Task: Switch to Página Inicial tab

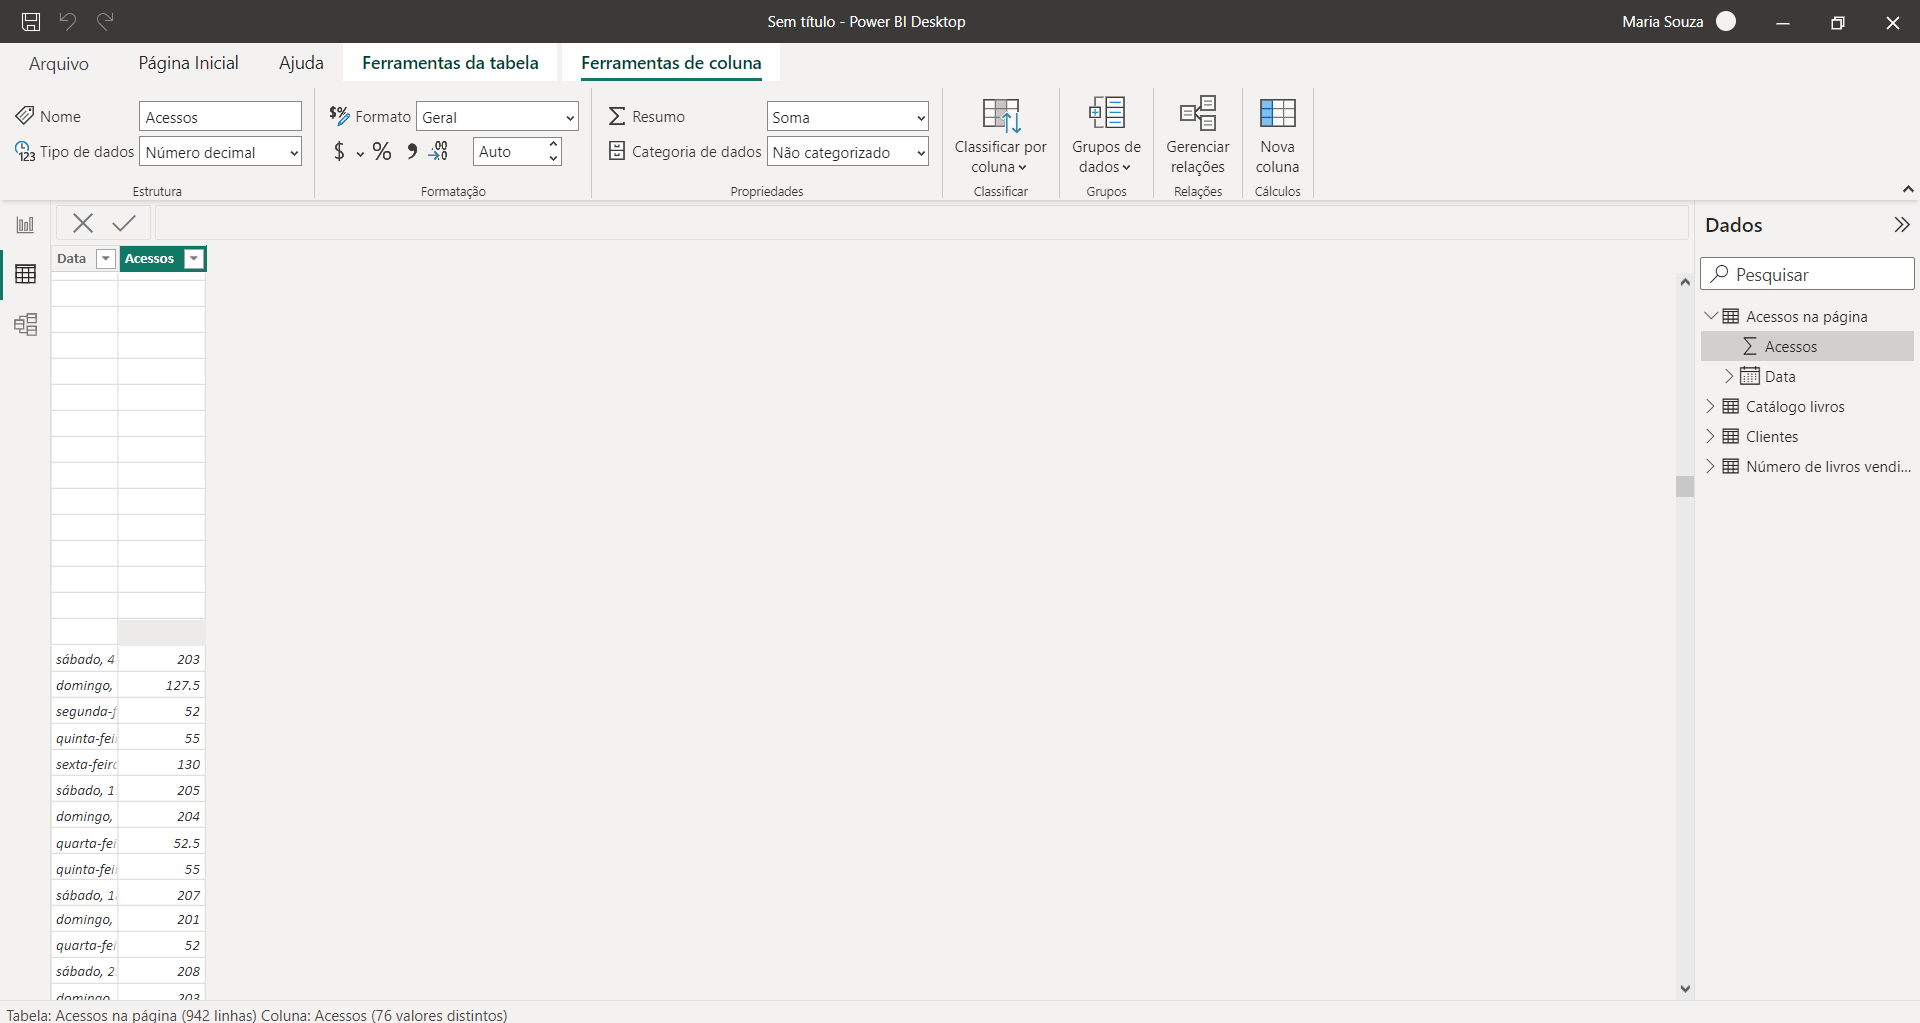Action: [x=188, y=63]
